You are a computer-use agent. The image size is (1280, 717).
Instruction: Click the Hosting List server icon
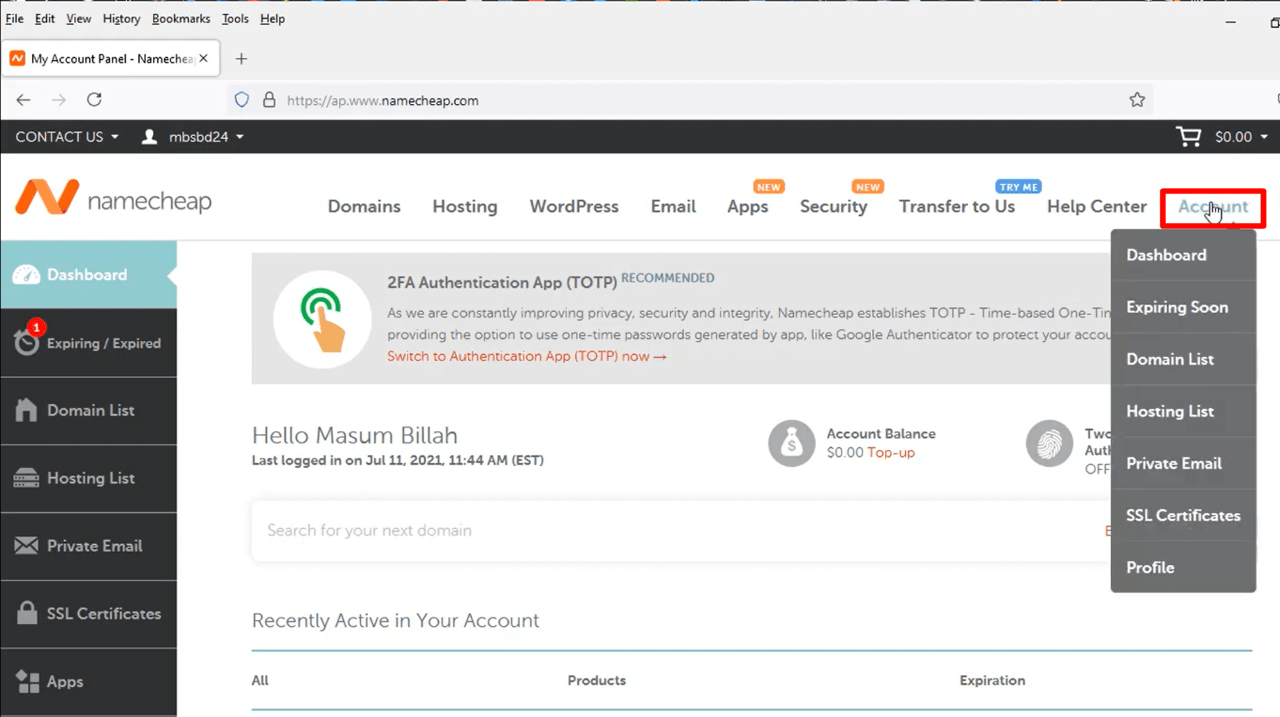[28, 478]
